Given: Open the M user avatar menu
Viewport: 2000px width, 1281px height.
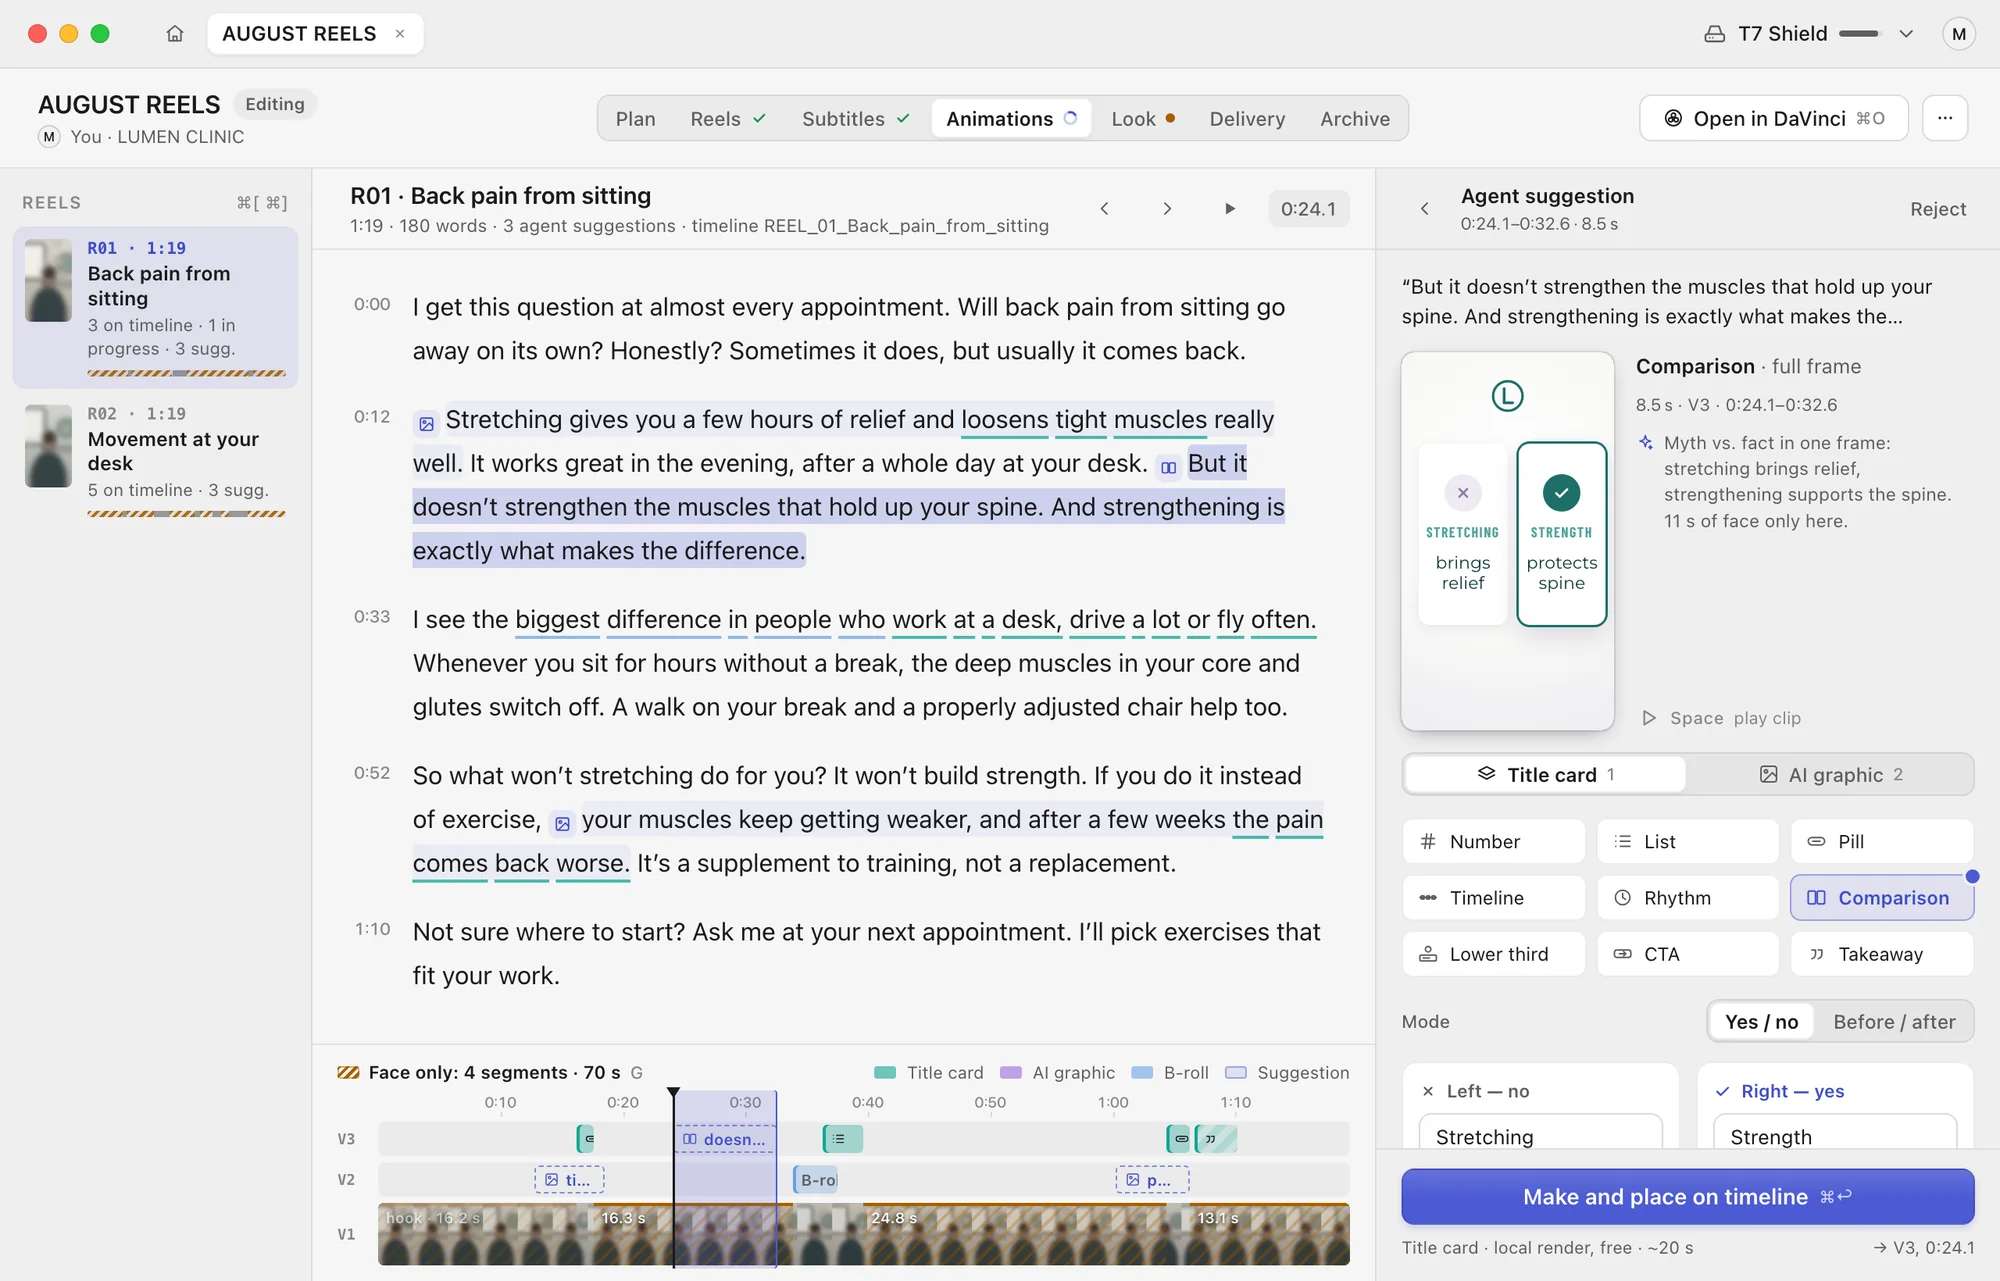Looking at the screenshot, I should click(1958, 34).
